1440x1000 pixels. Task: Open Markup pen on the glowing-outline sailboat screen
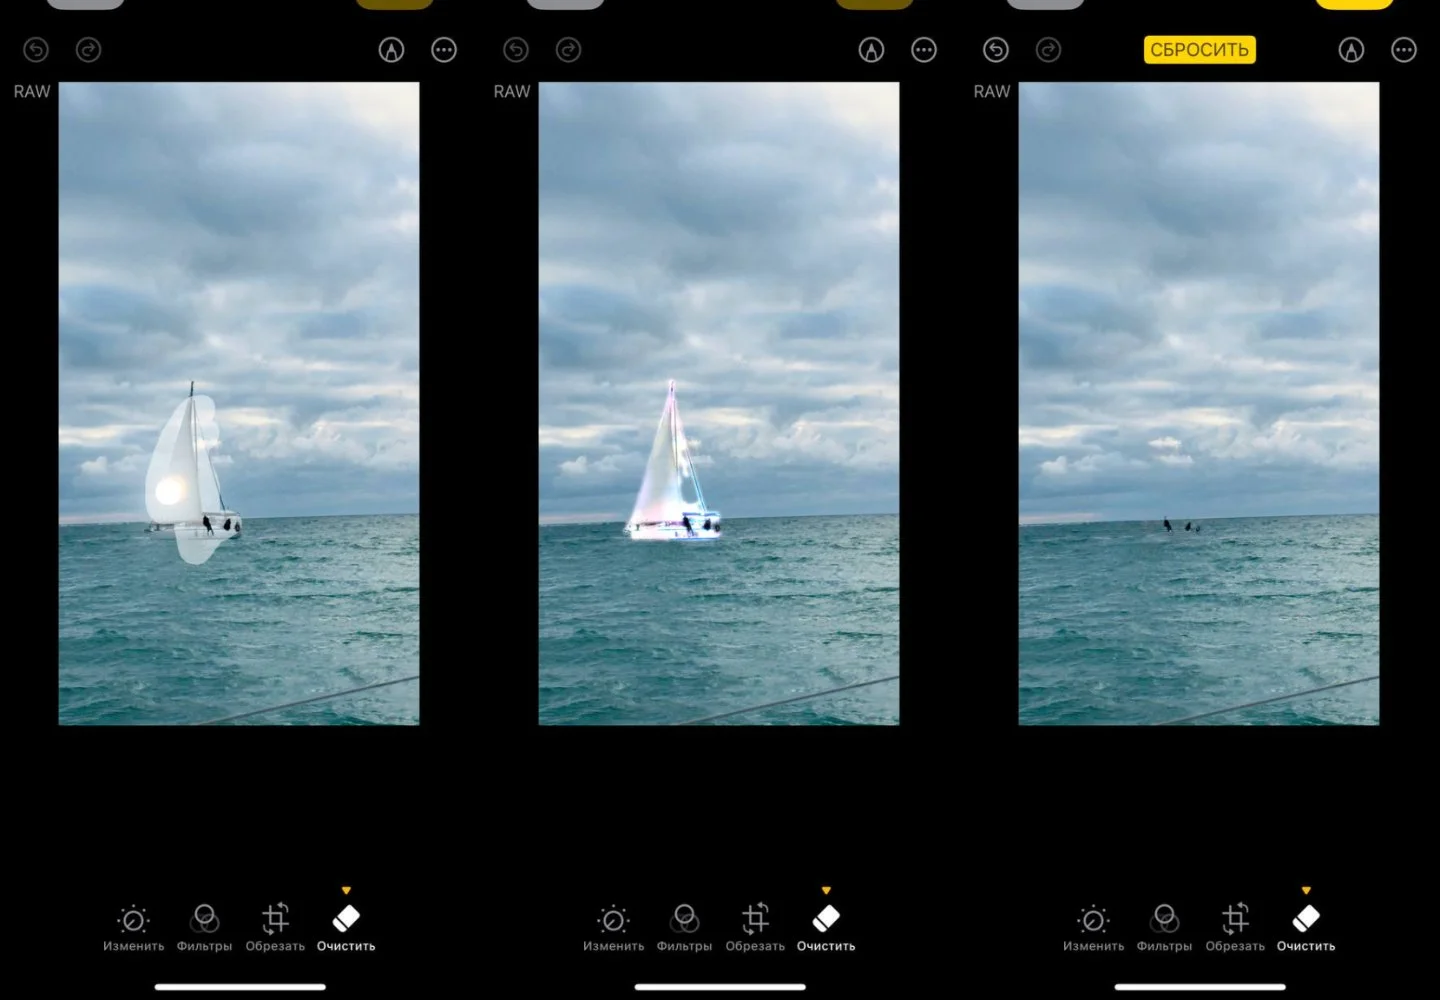[871, 50]
